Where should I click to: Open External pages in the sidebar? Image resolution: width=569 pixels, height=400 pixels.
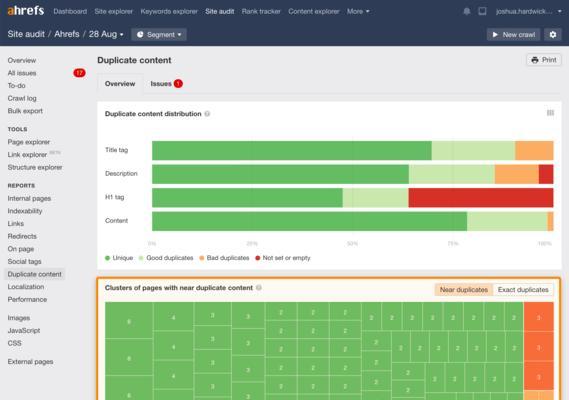click(30, 362)
